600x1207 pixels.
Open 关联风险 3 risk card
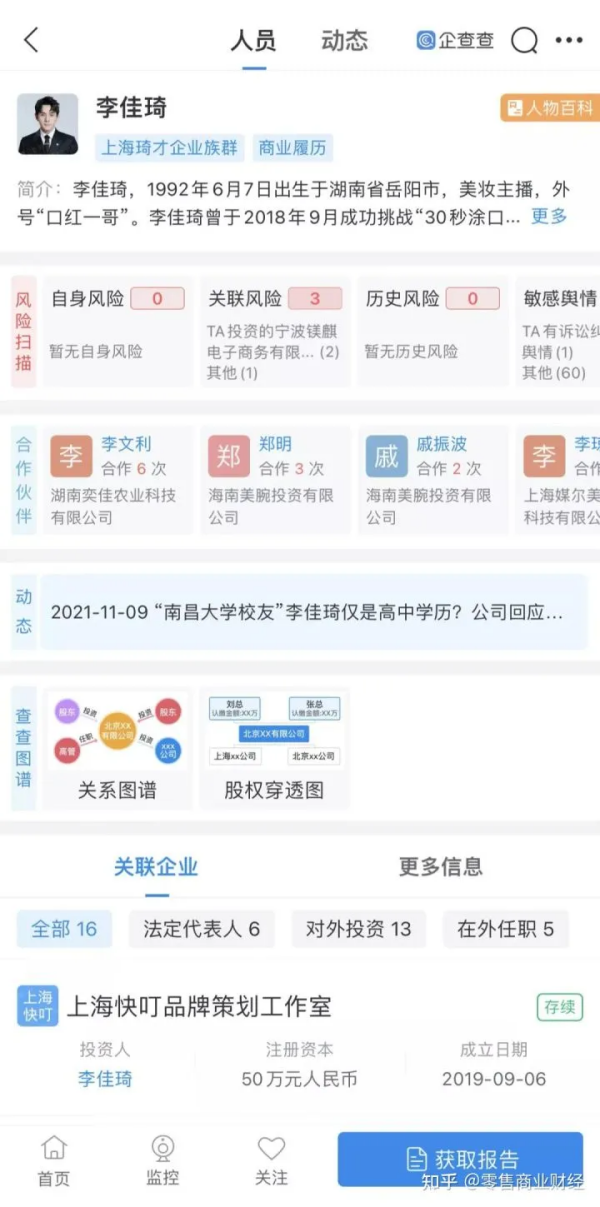pyautogui.click(x=275, y=331)
